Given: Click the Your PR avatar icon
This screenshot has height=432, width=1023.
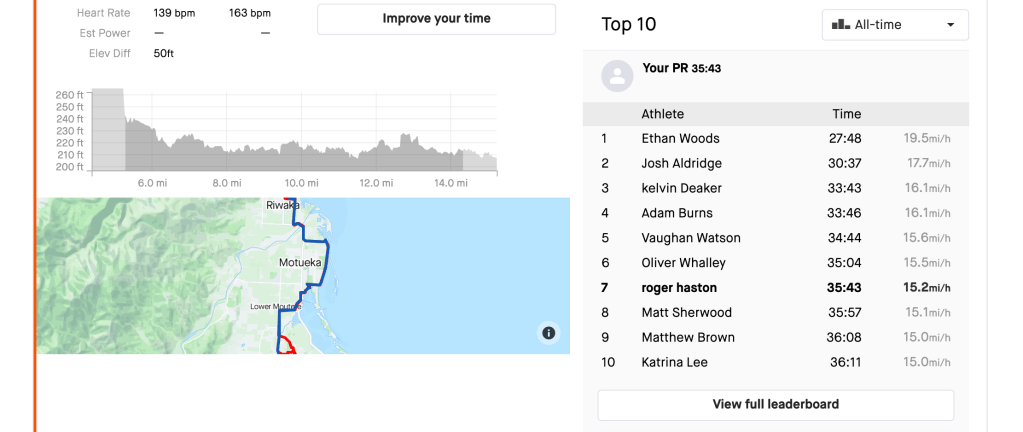Looking at the screenshot, I should pos(618,75).
